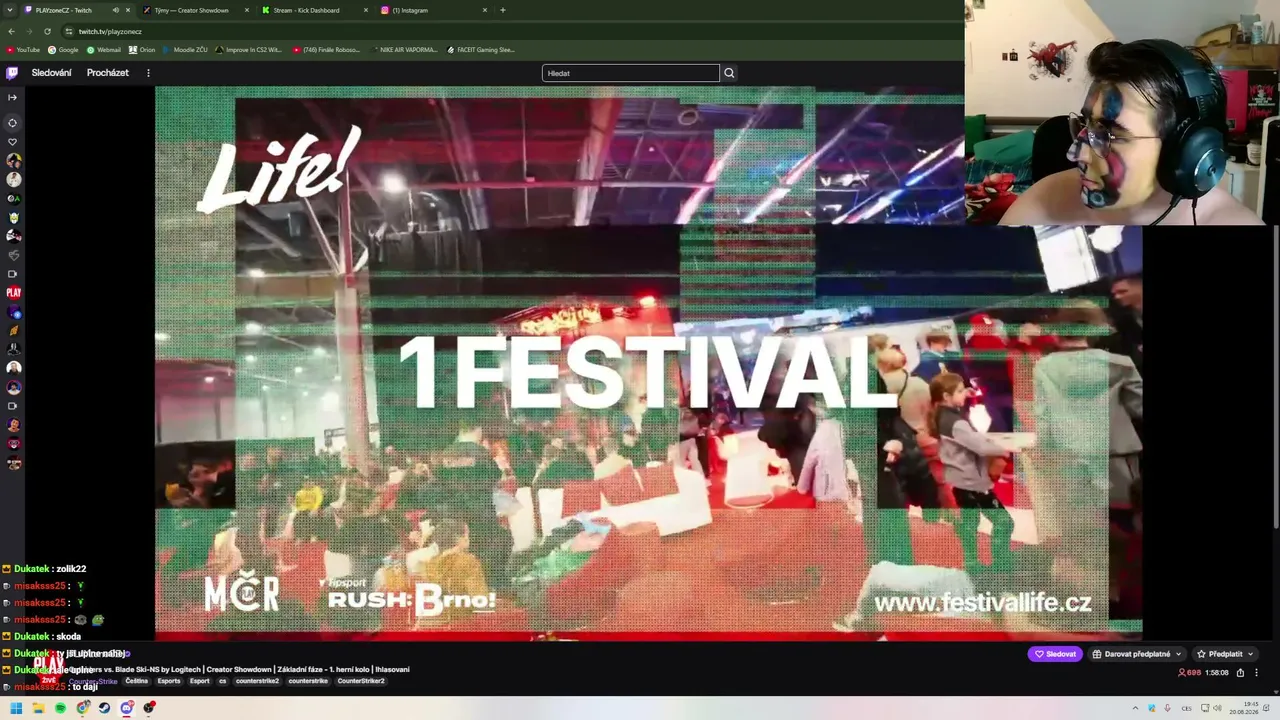Open the Sledování following menu item
Image resolution: width=1280 pixels, height=720 pixels.
[x=51, y=73]
